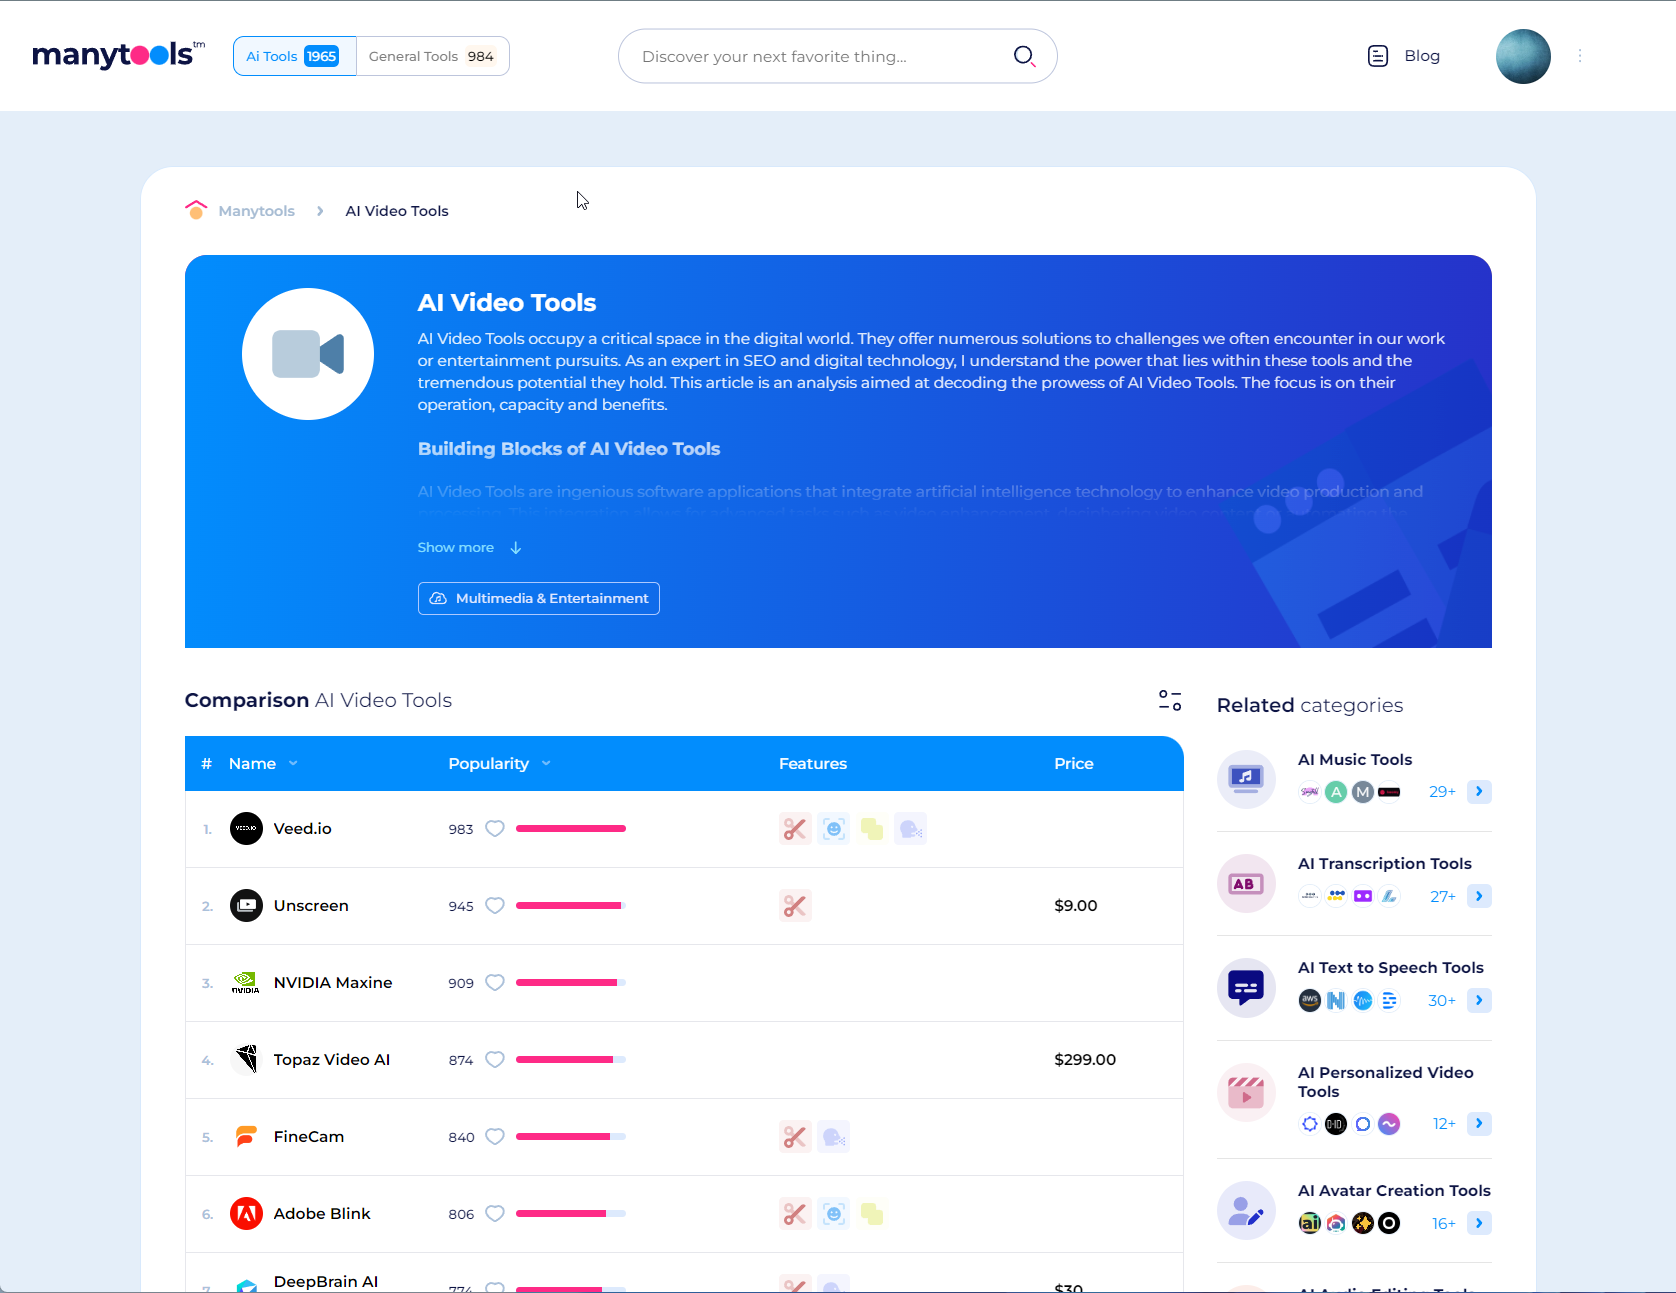Favorite NVIDIA Maxine with the heart
1676x1293 pixels.
tap(495, 983)
